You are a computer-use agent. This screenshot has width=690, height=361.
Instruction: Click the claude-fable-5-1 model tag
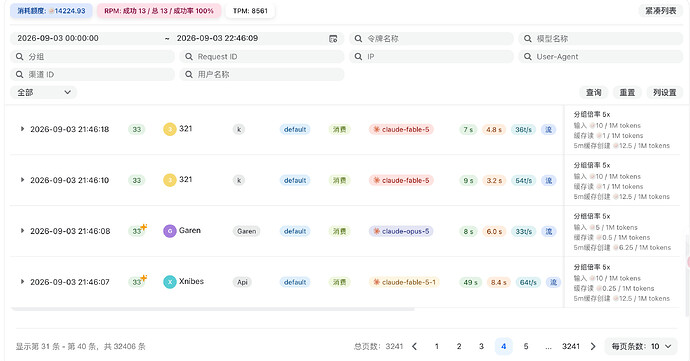pyautogui.click(x=404, y=282)
